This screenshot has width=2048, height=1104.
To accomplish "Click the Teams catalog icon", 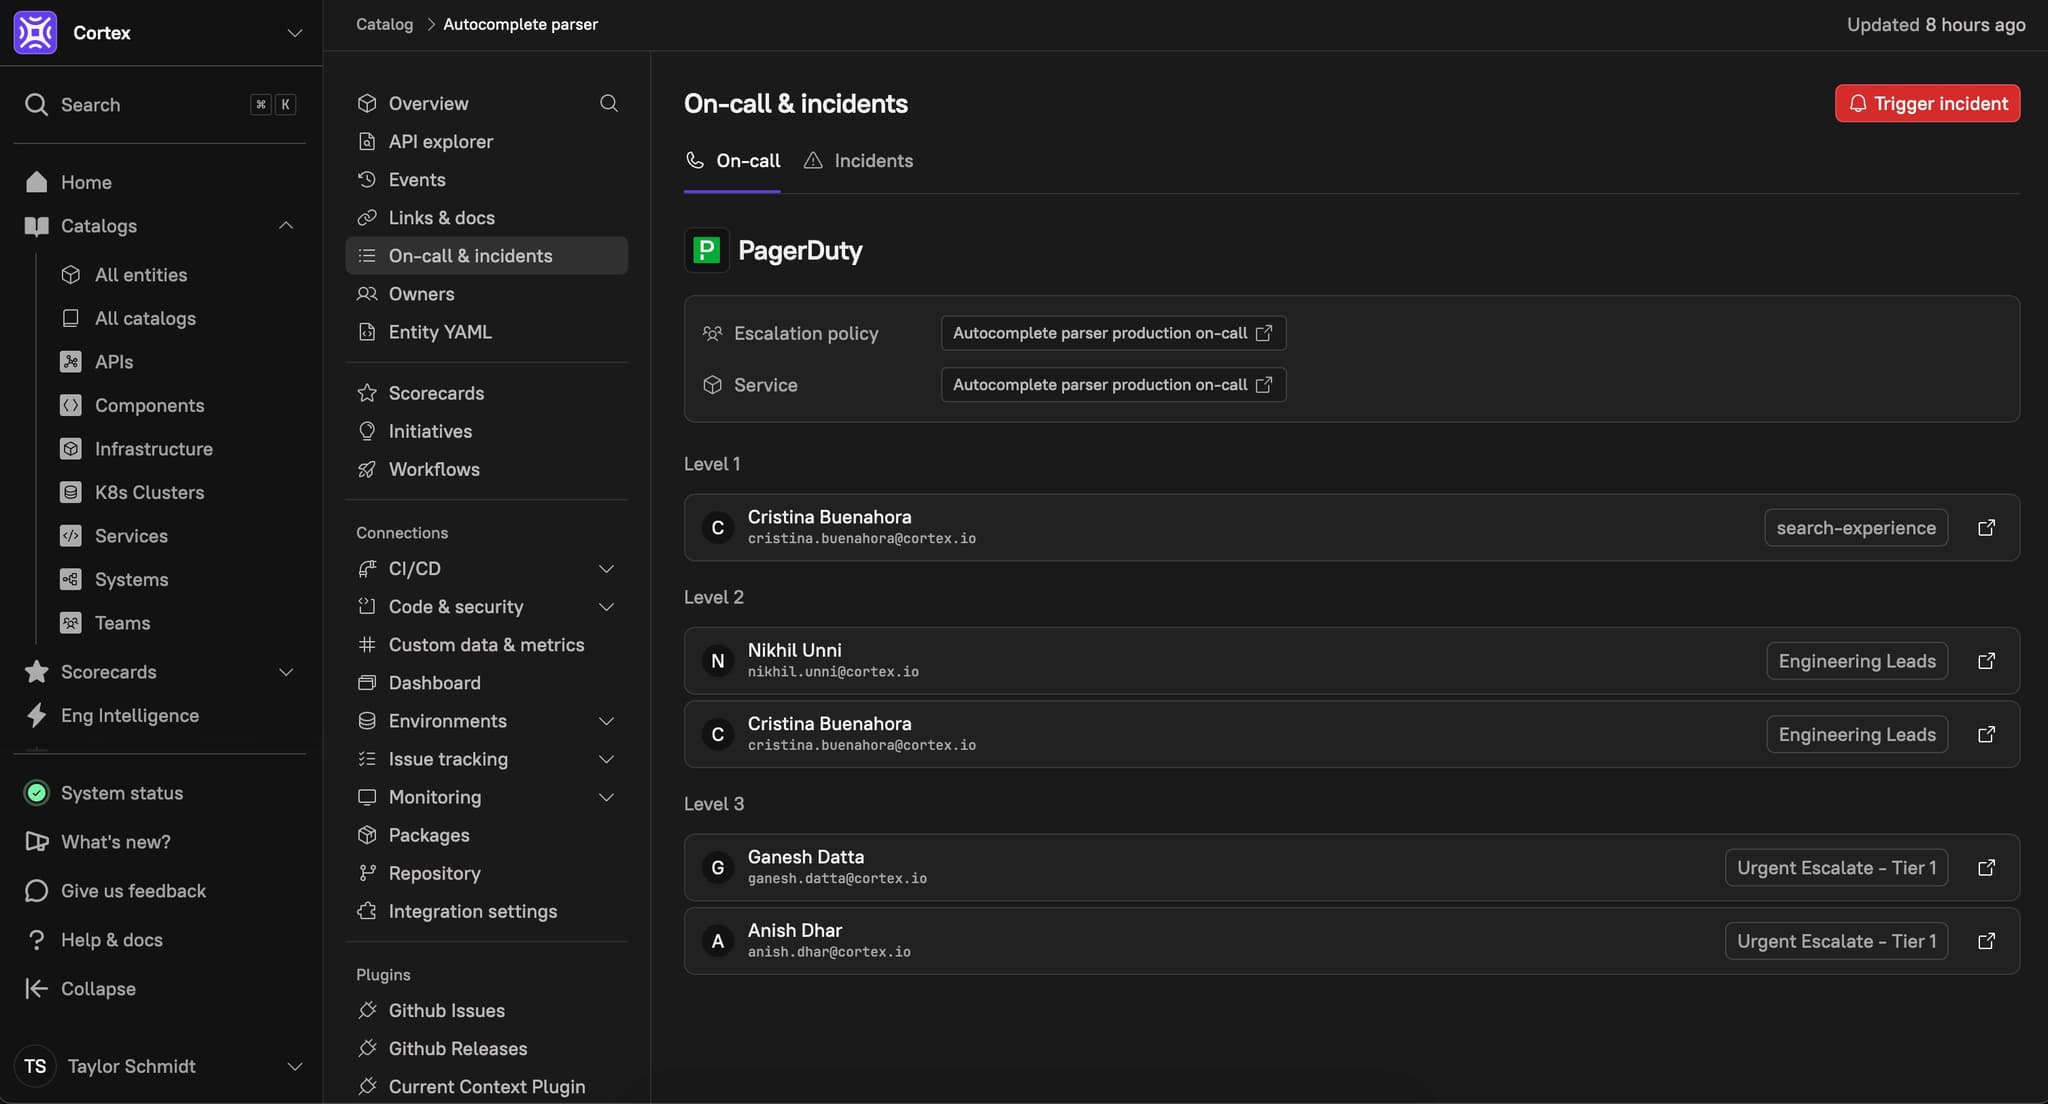I will coord(70,623).
